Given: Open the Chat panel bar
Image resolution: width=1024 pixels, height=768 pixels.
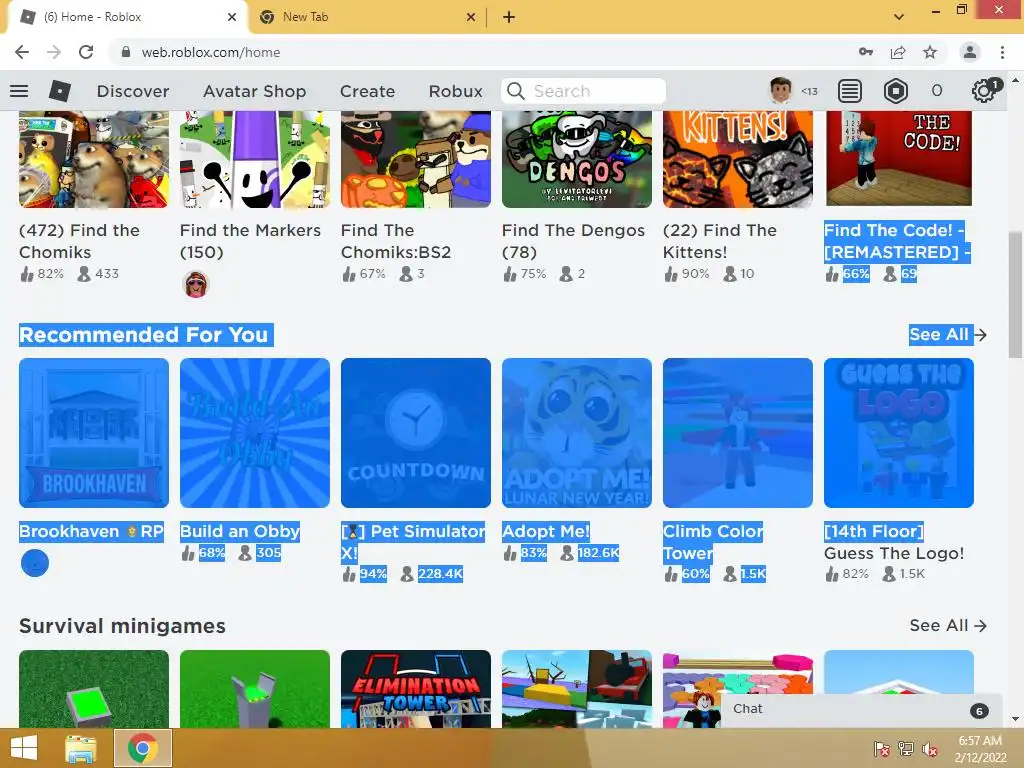Looking at the screenshot, I should (x=861, y=710).
